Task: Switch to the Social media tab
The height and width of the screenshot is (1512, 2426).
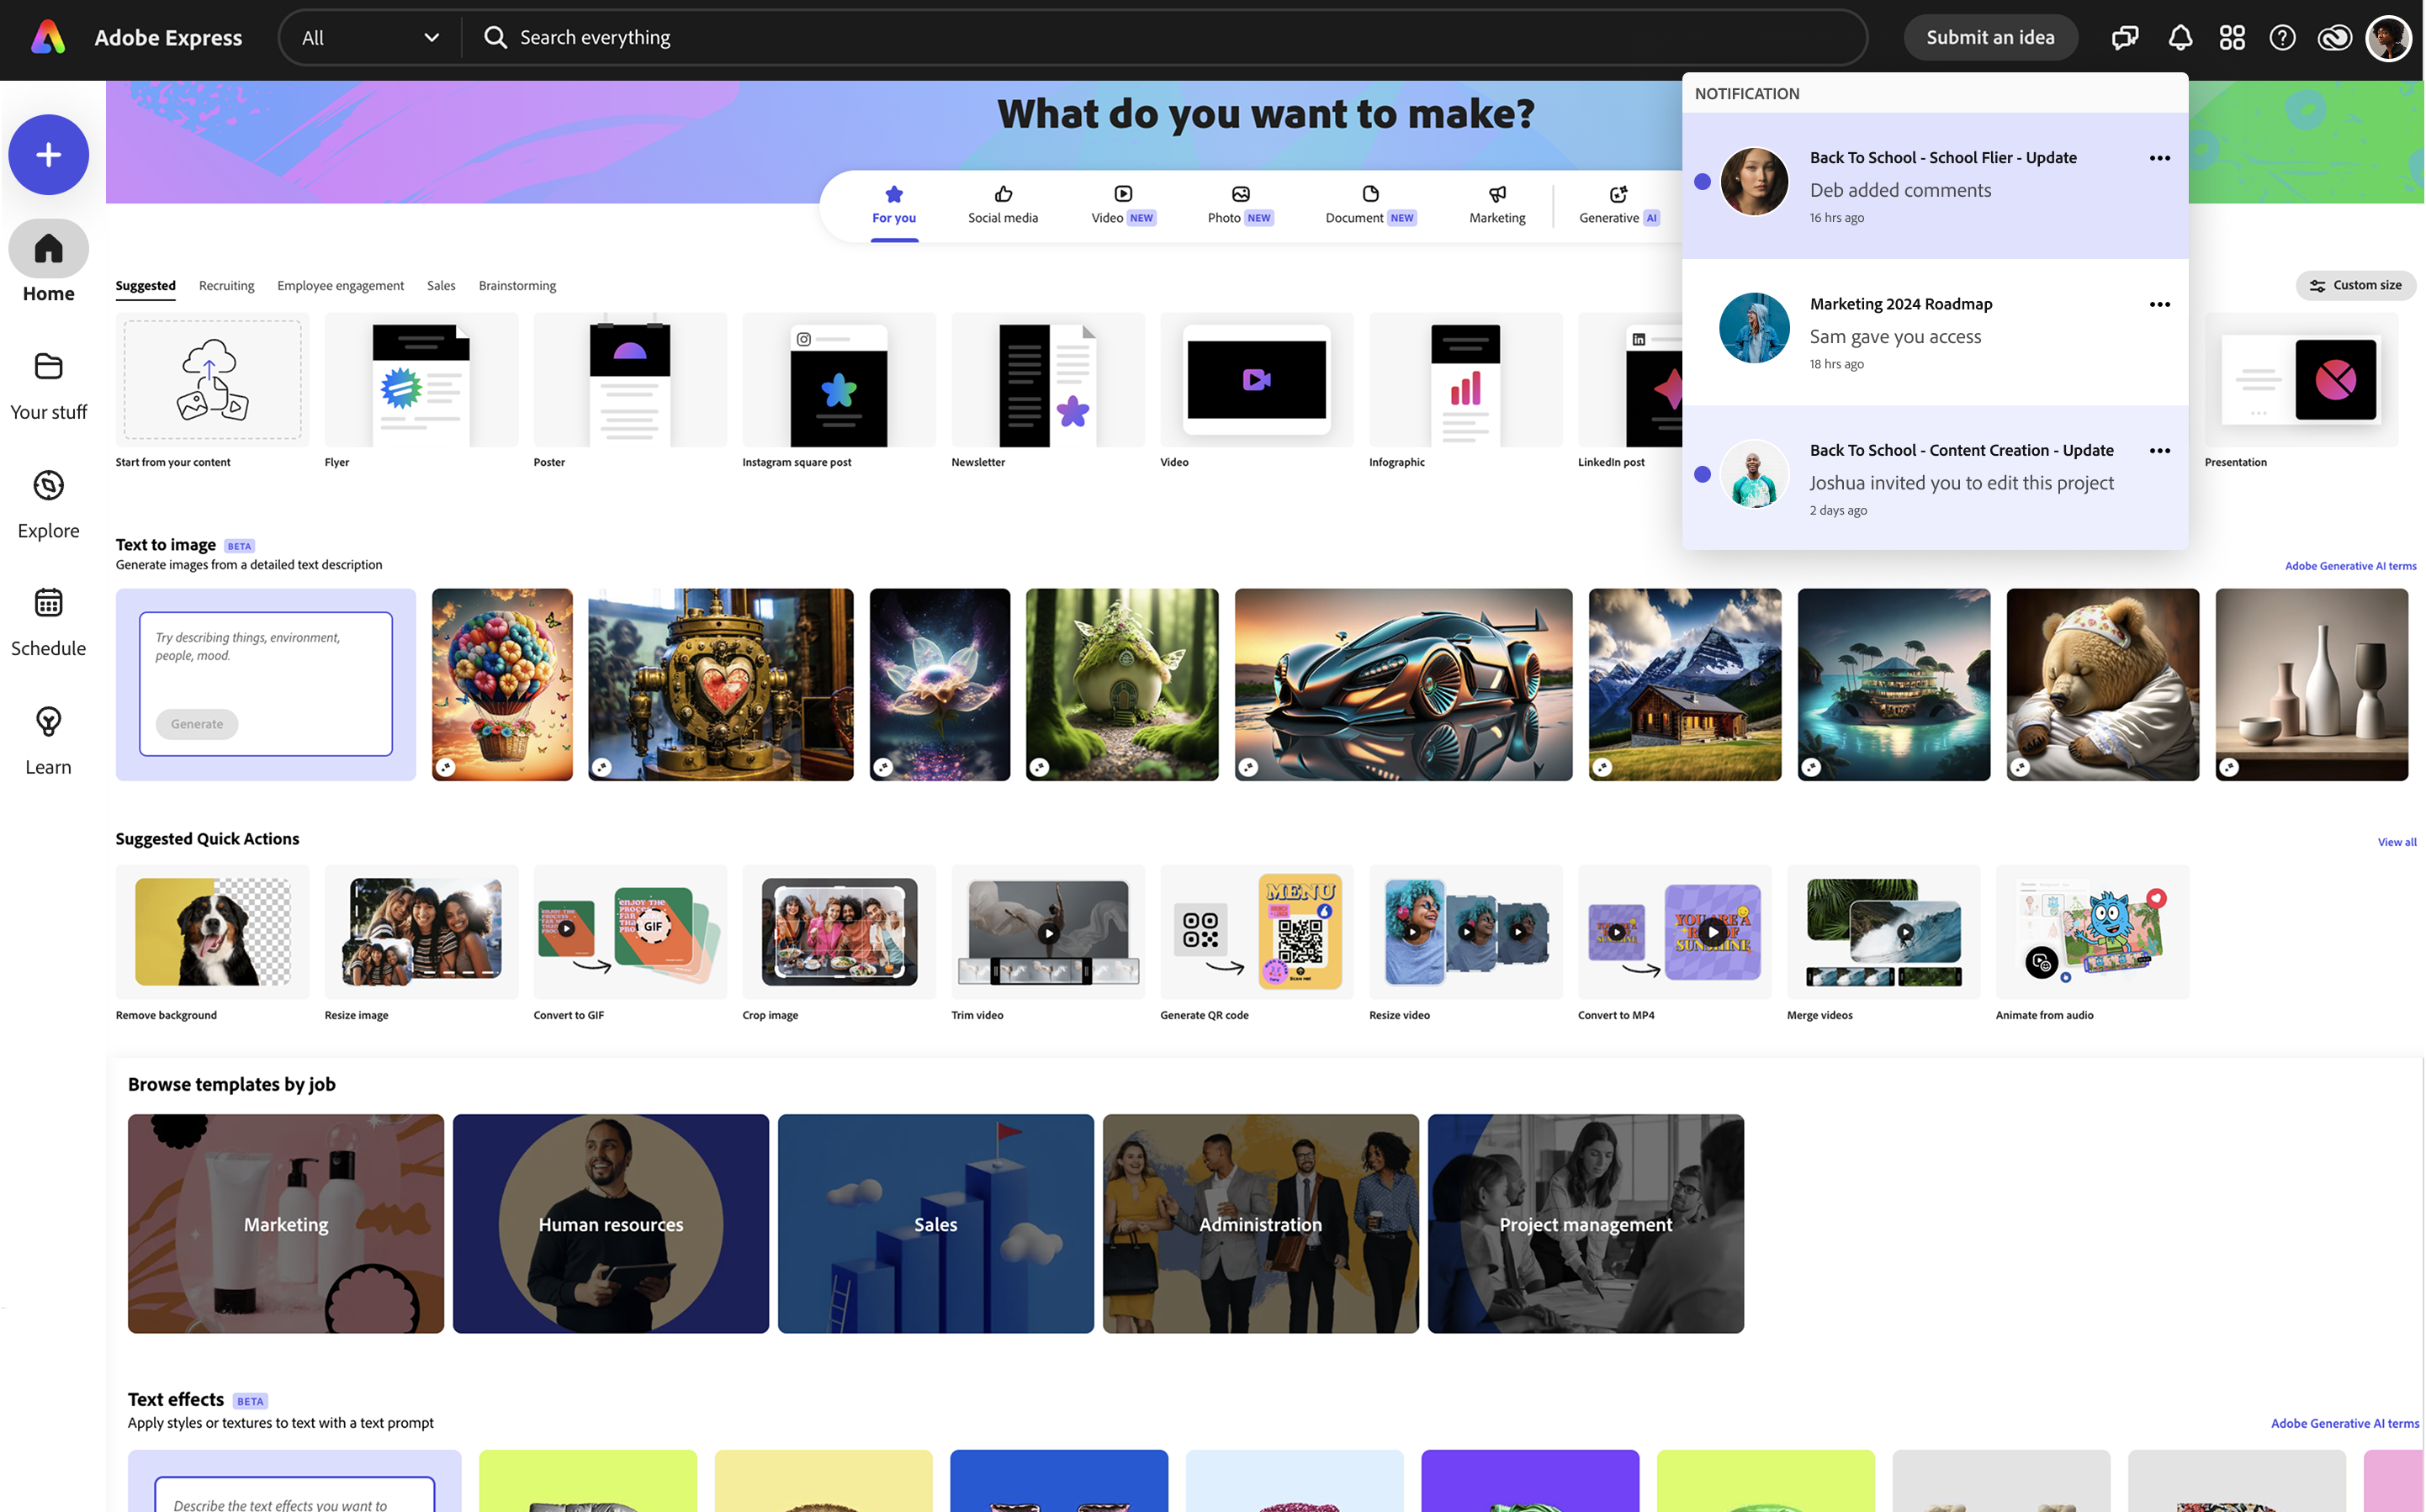Action: click(x=1002, y=204)
